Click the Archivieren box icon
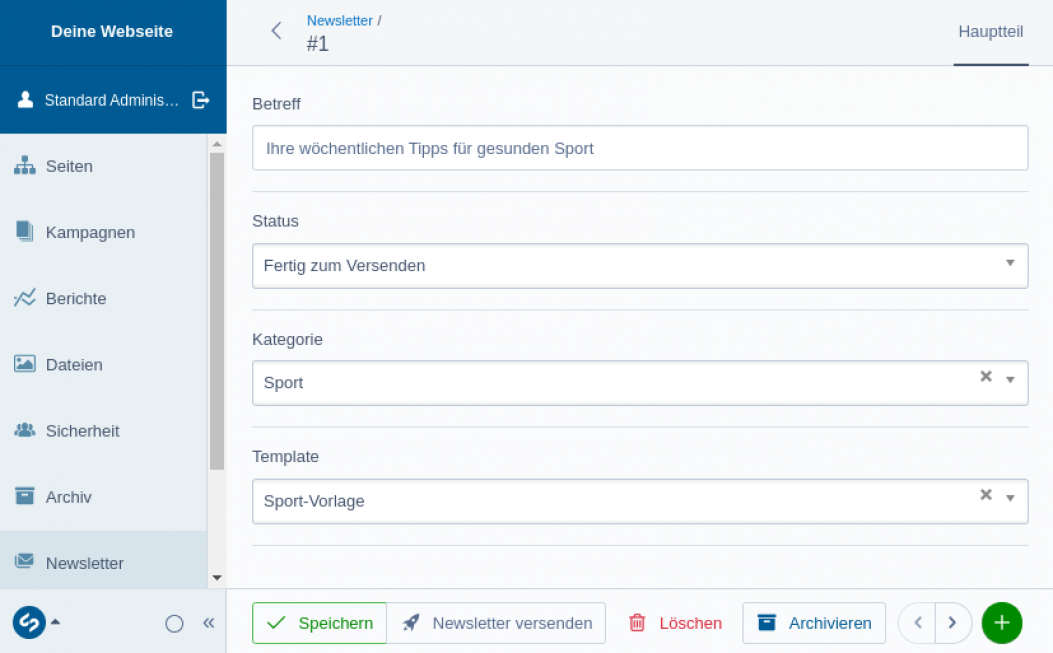The height and width of the screenshot is (653, 1053). click(767, 622)
